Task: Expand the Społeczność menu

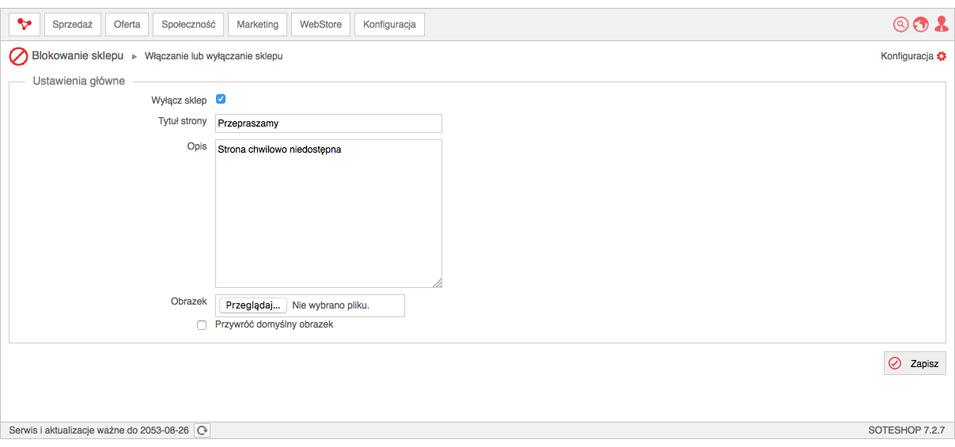Action: tap(188, 24)
